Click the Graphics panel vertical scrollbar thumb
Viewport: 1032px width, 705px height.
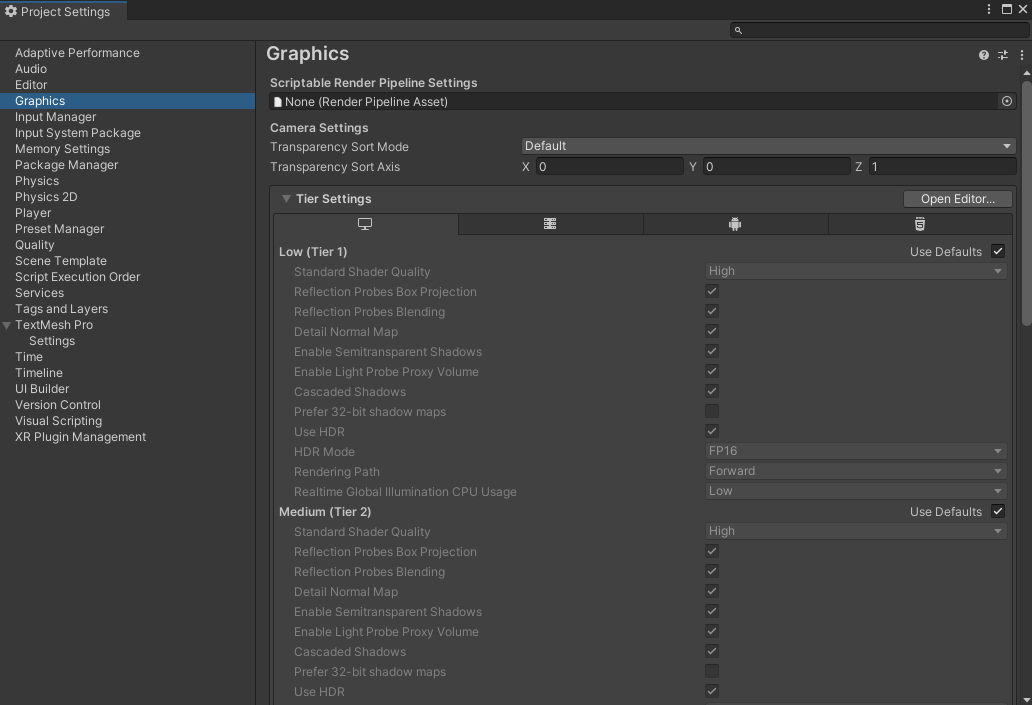[x=1027, y=203]
